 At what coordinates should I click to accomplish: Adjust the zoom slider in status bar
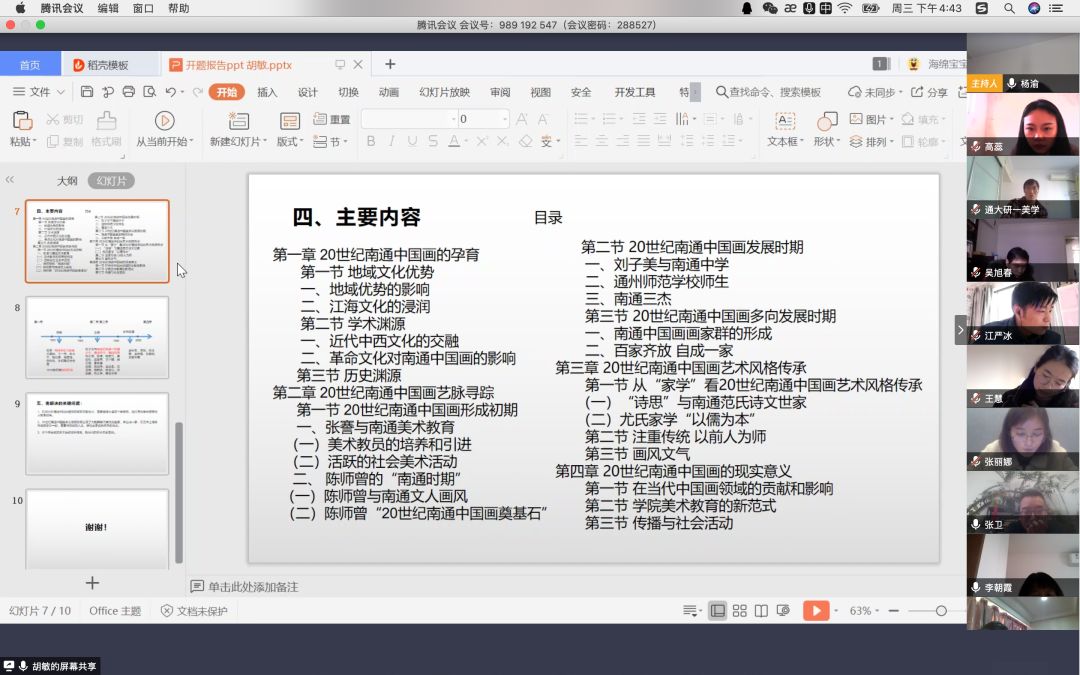[x=941, y=611]
